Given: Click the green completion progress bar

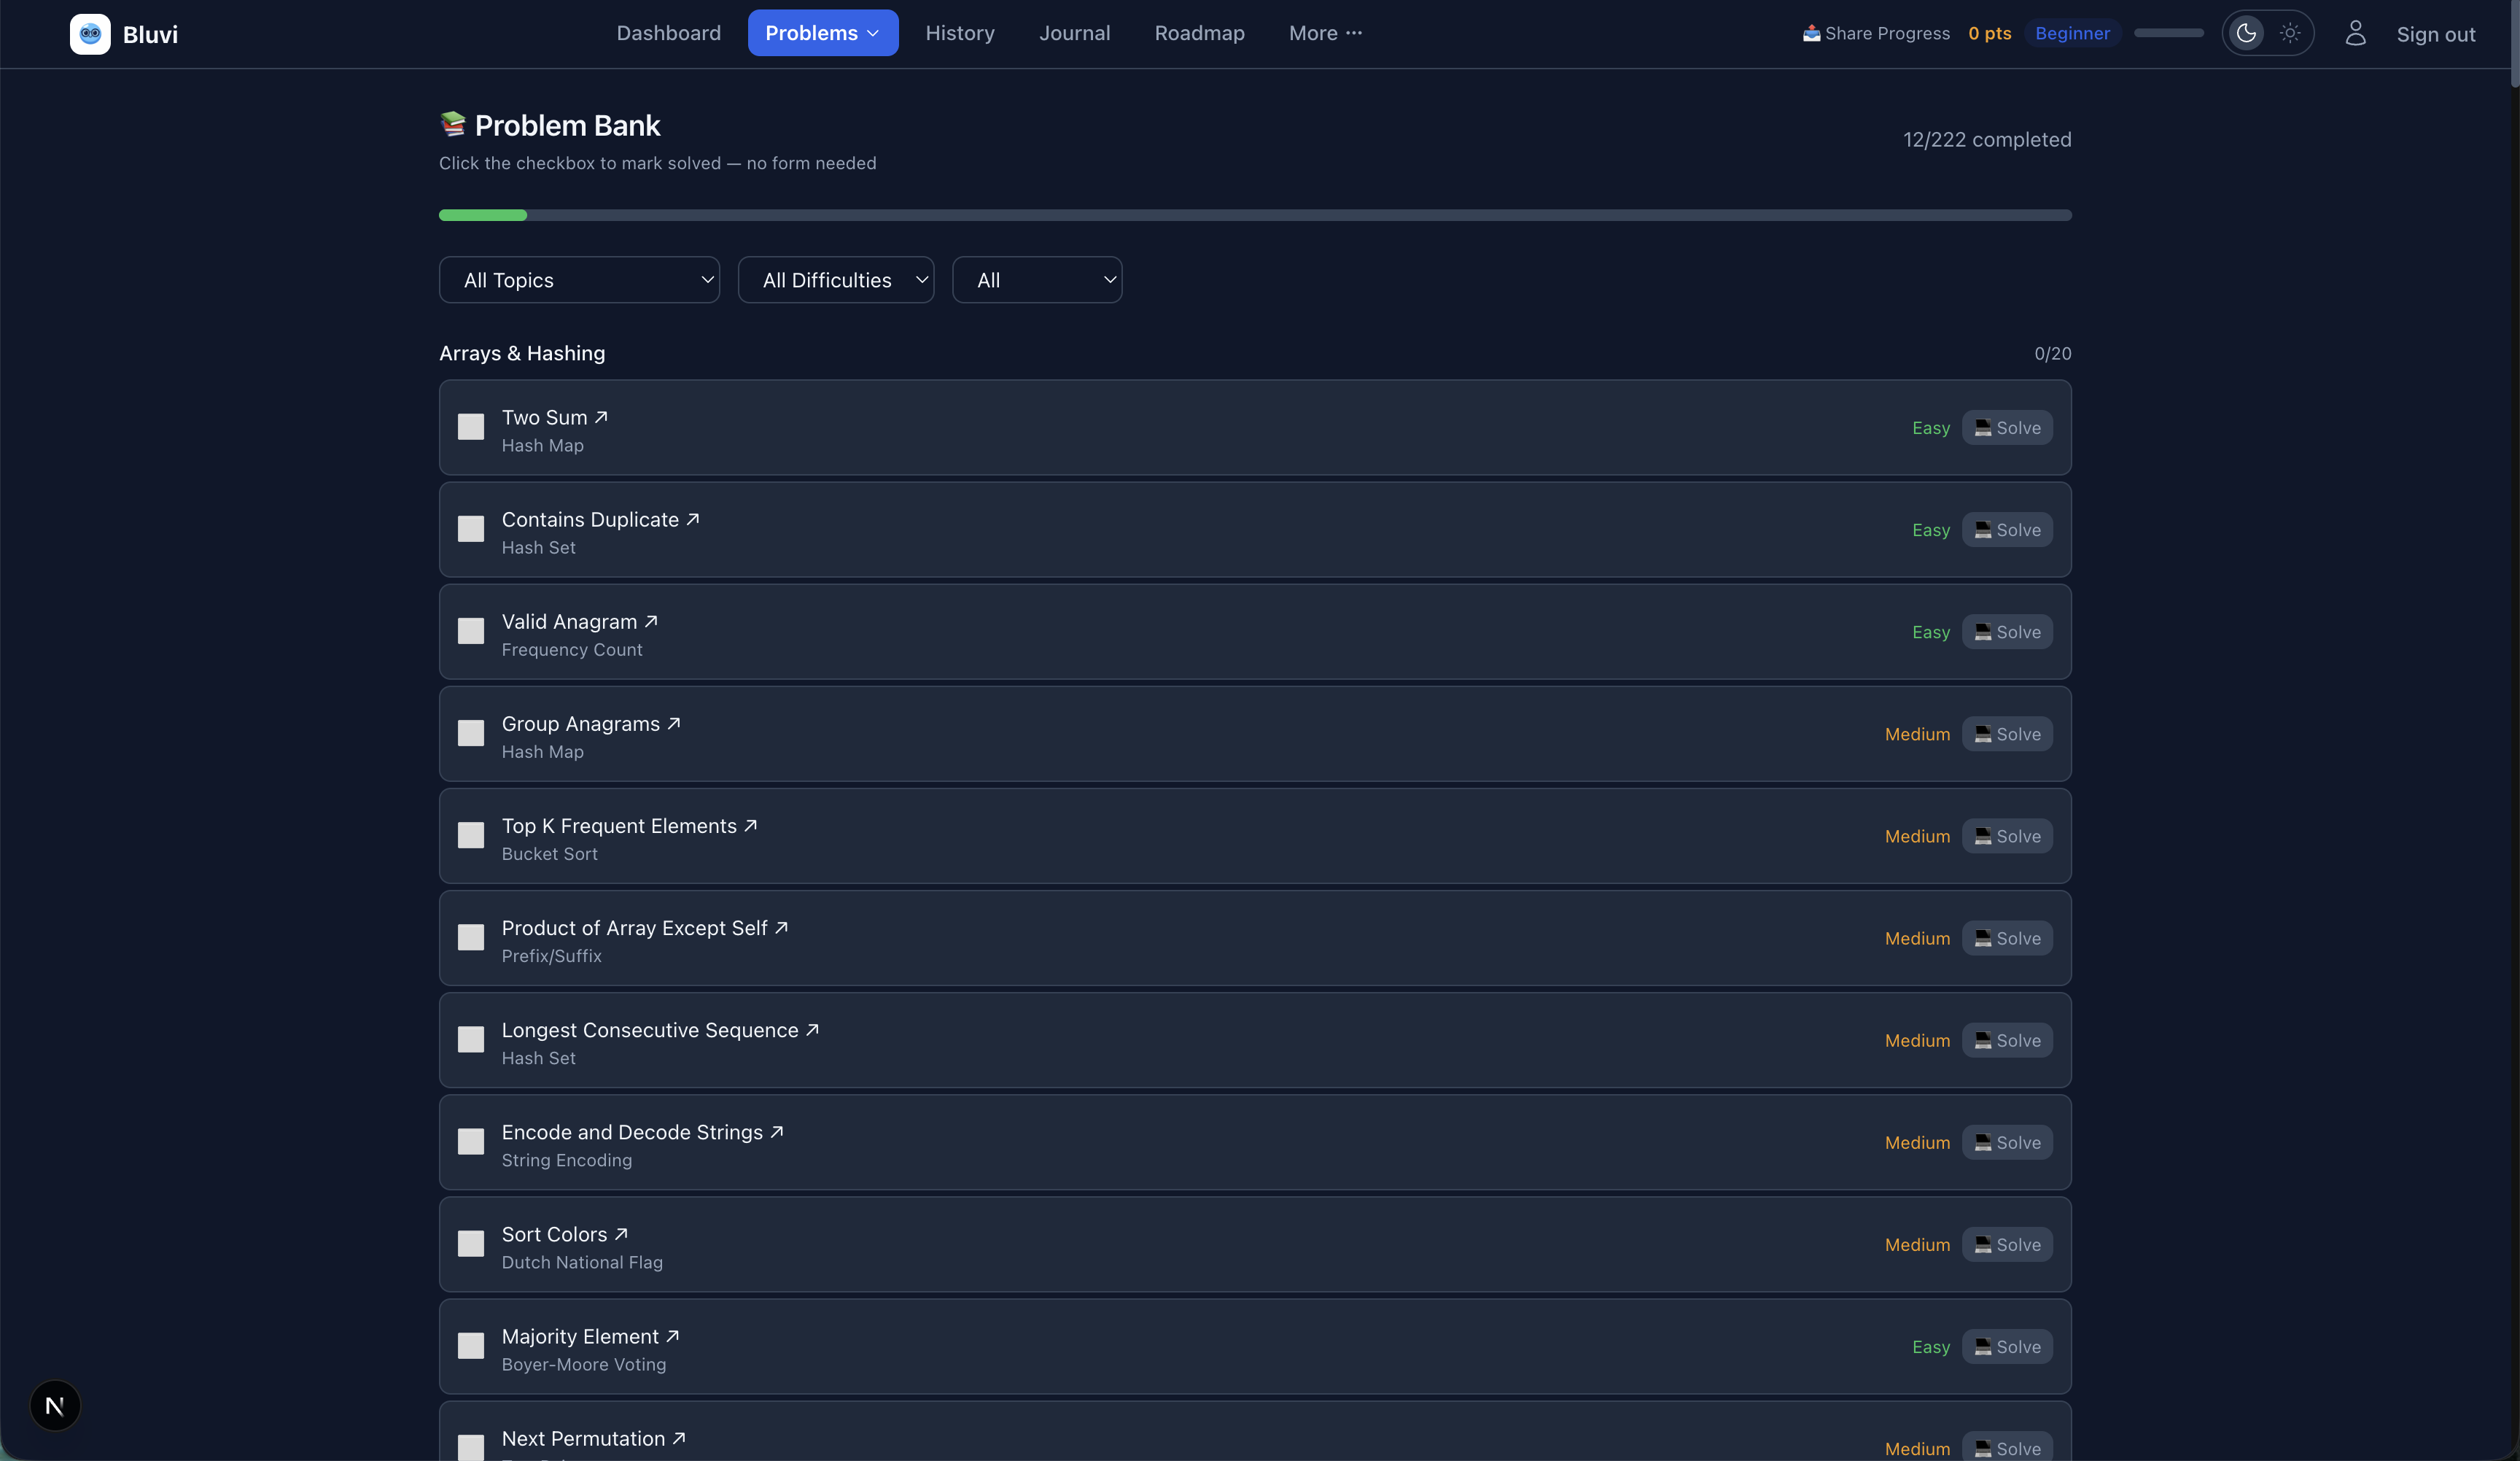Looking at the screenshot, I should [x=483, y=215].
